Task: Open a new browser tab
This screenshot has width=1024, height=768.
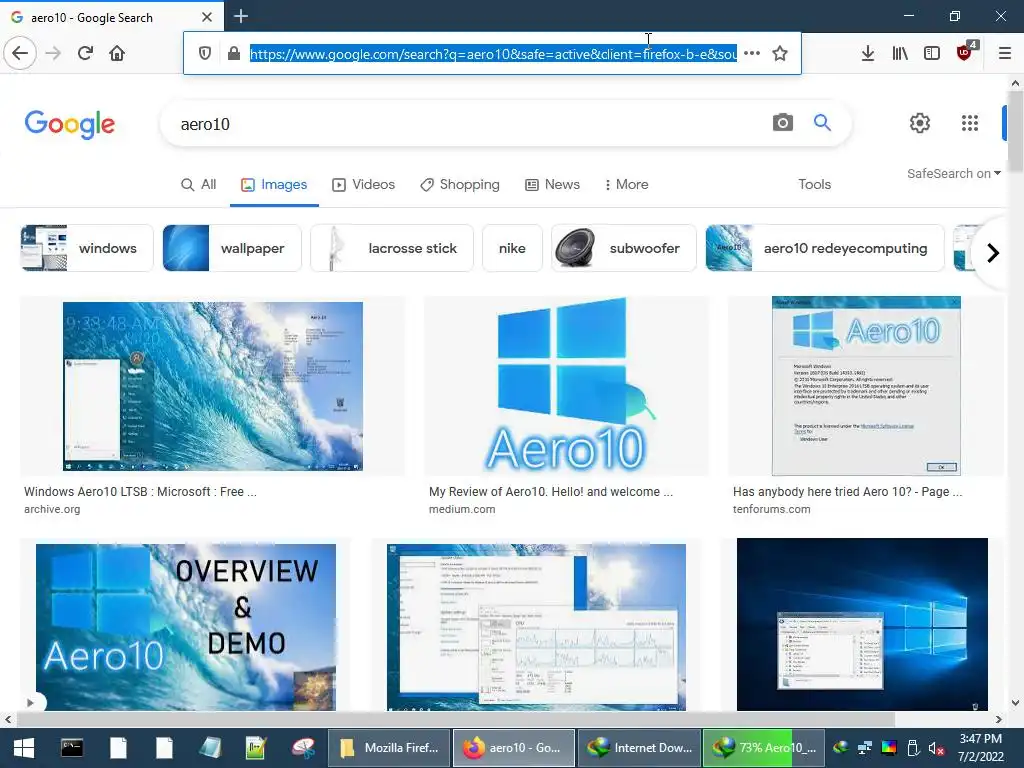Action: [241, 16]
